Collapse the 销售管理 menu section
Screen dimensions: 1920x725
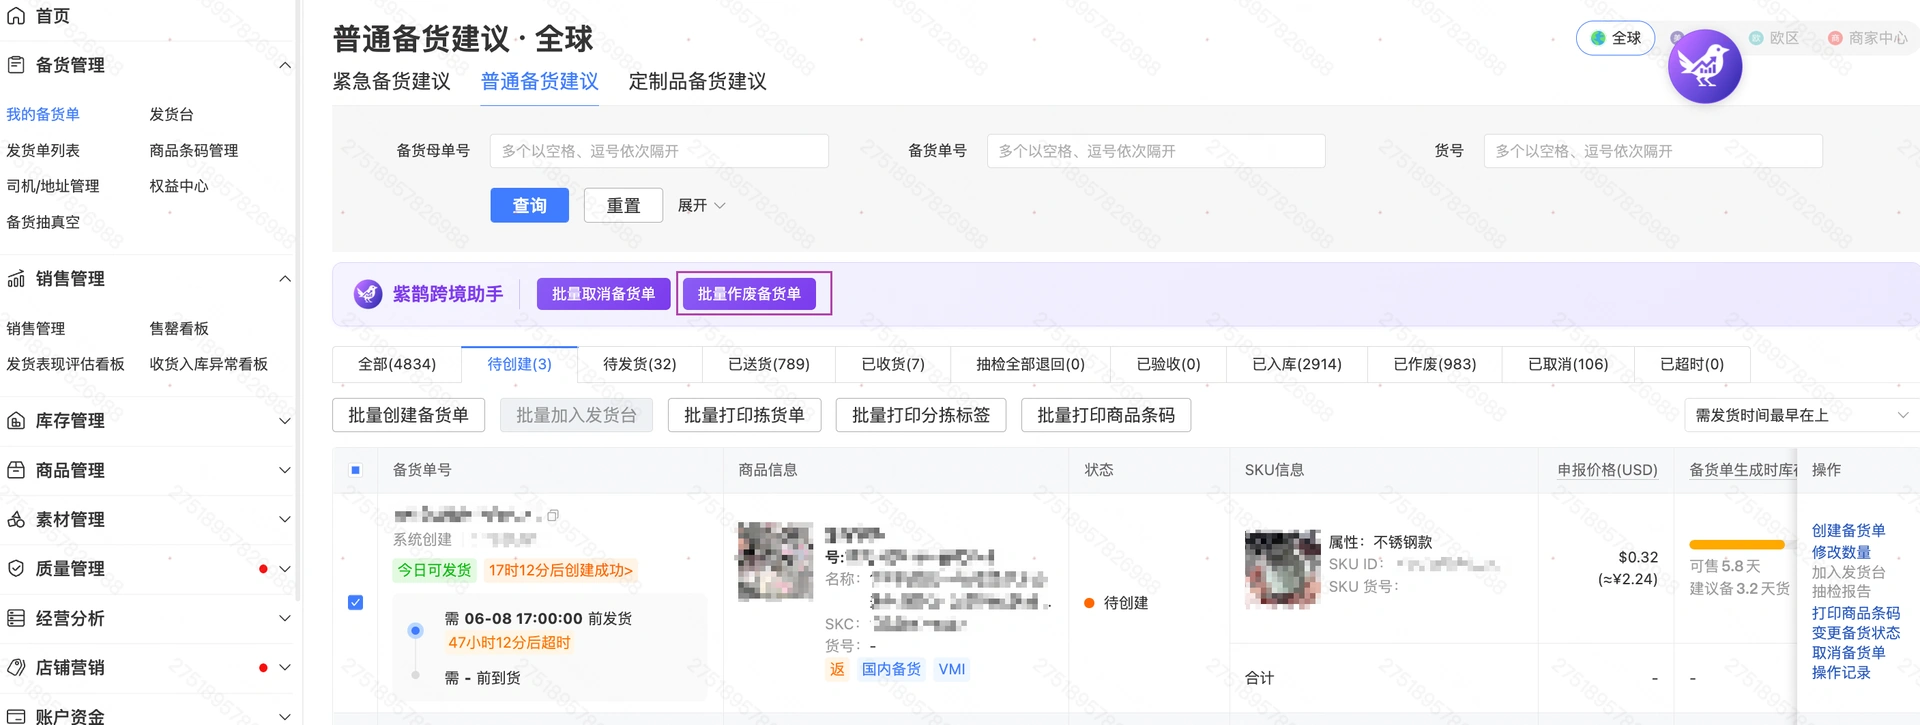(x=284, y=279)
